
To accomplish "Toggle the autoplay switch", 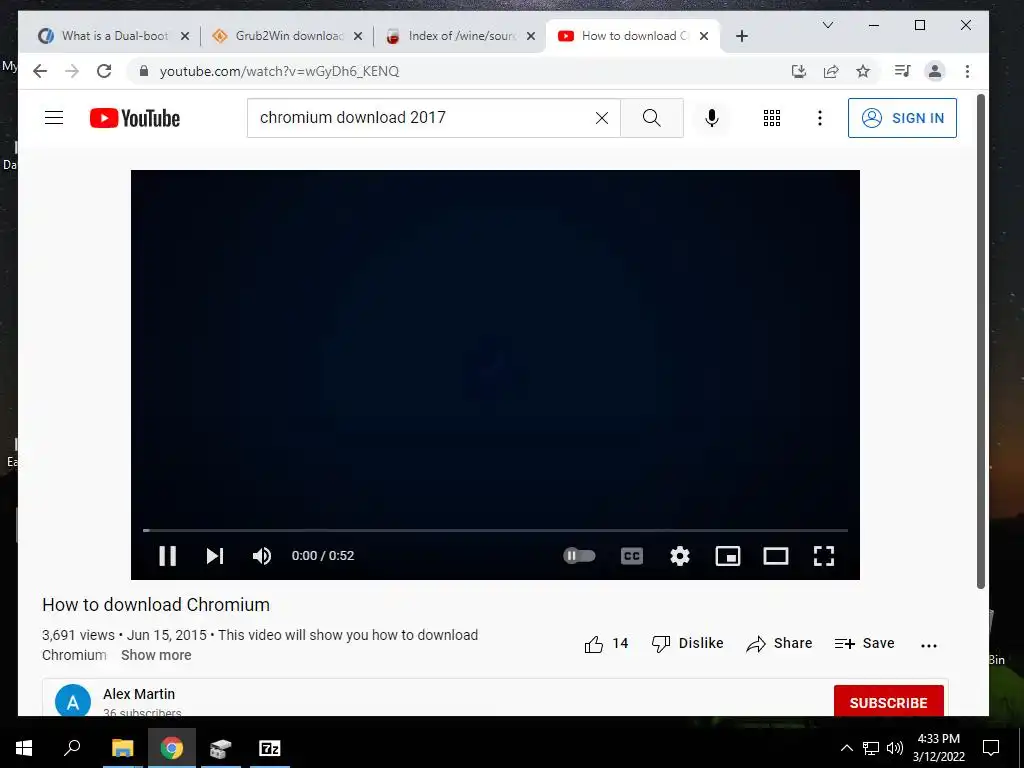I will [x=579, y=556].
